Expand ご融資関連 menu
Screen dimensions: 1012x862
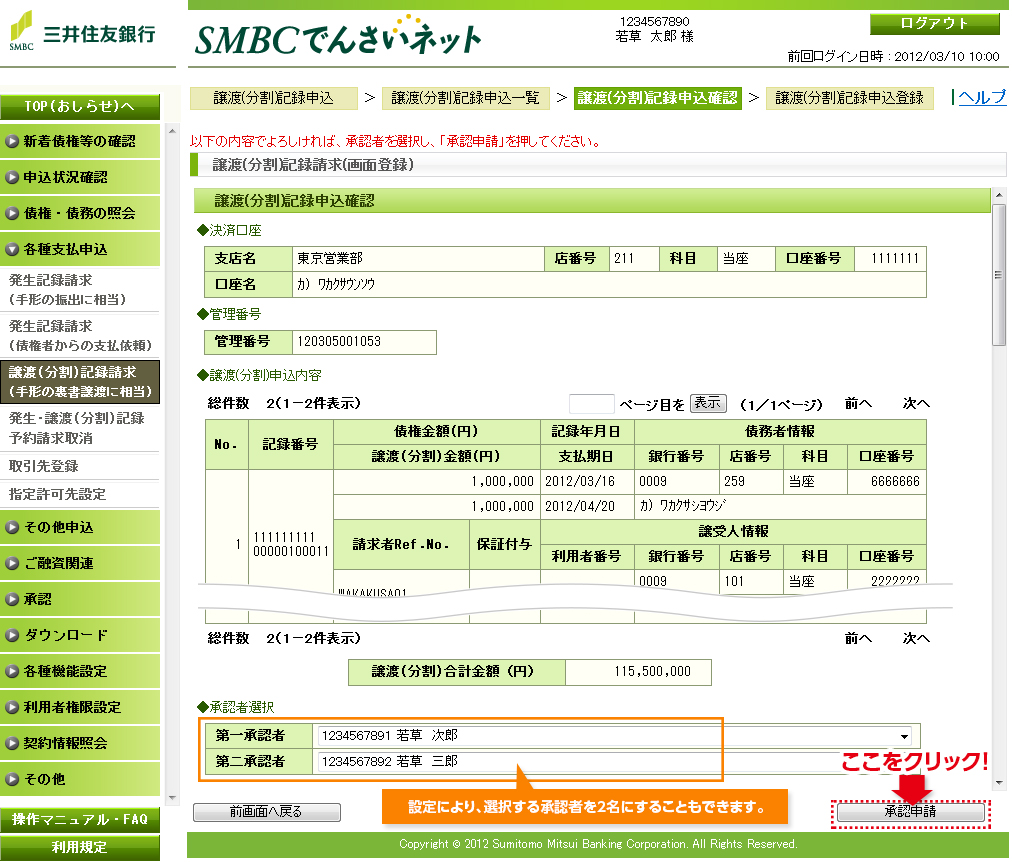(80, 563)
